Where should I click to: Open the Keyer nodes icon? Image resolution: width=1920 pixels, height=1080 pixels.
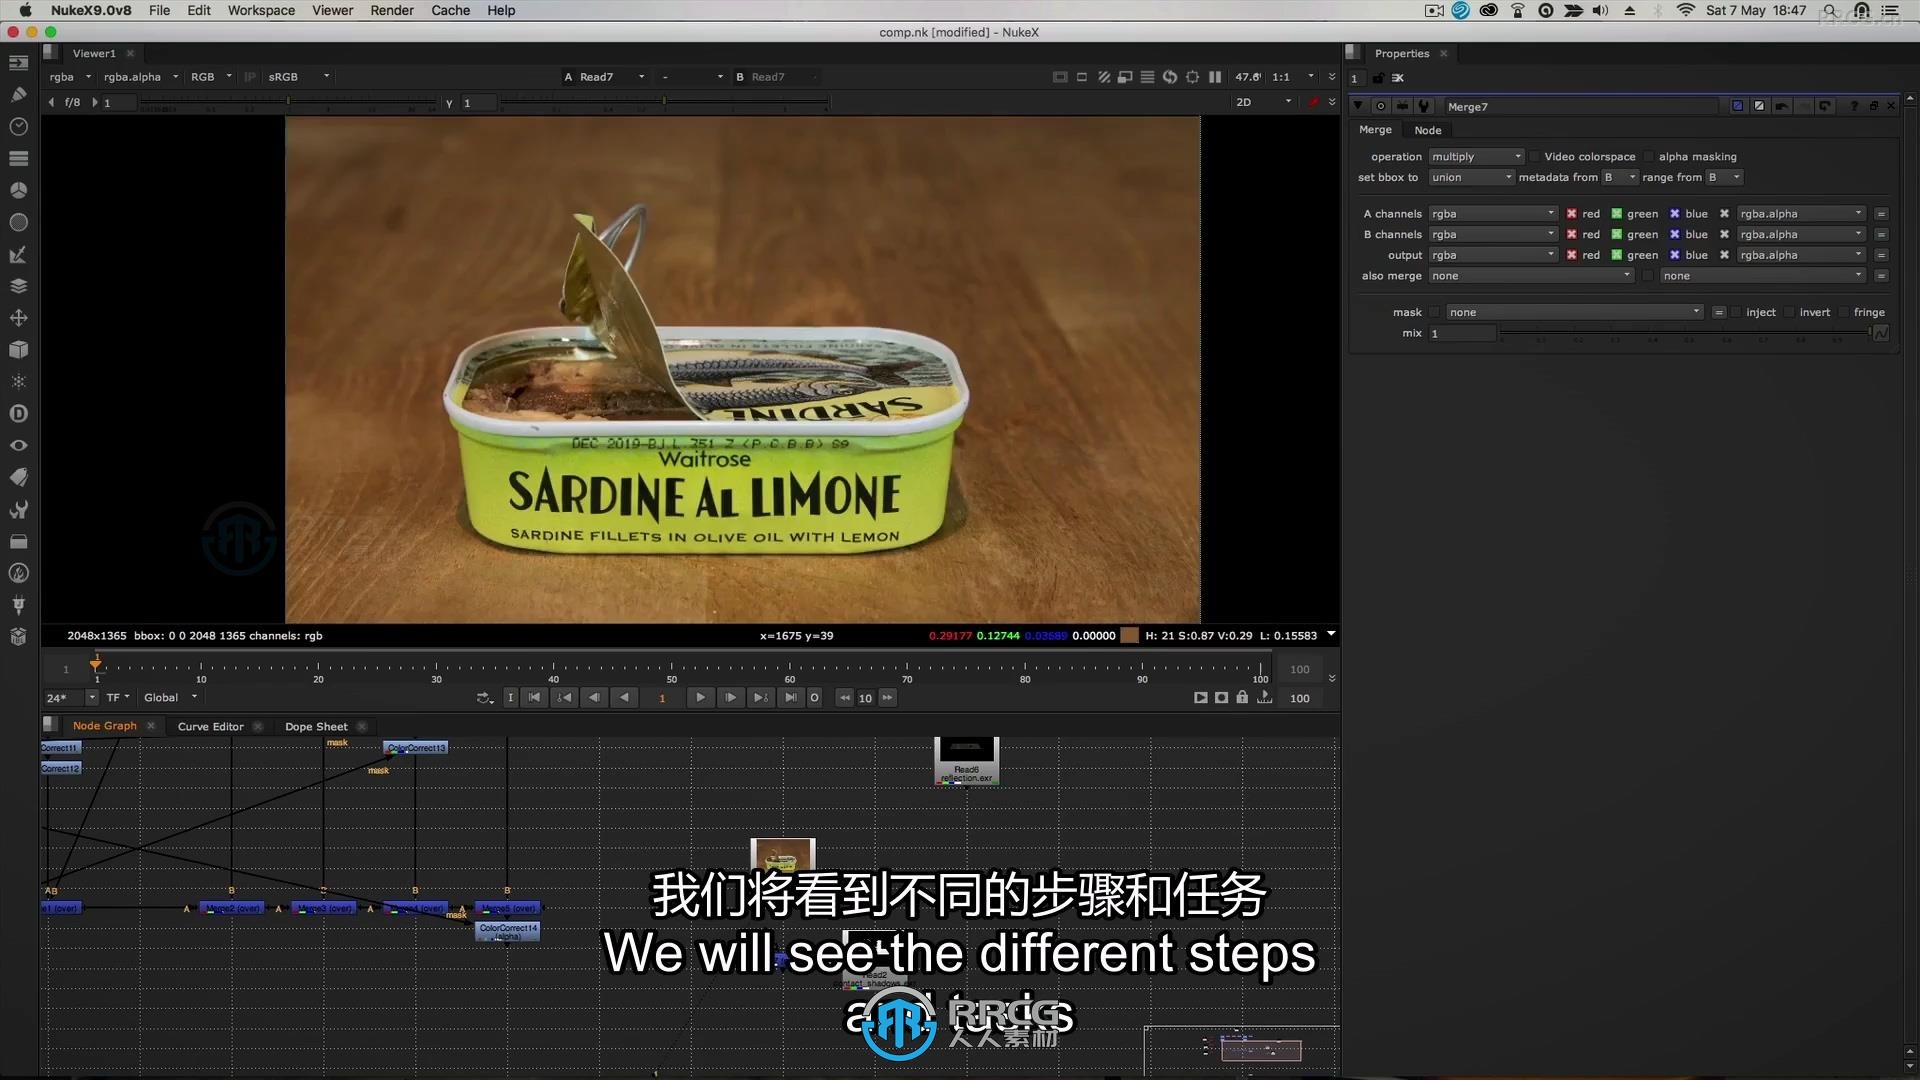(x=18, y=254)
